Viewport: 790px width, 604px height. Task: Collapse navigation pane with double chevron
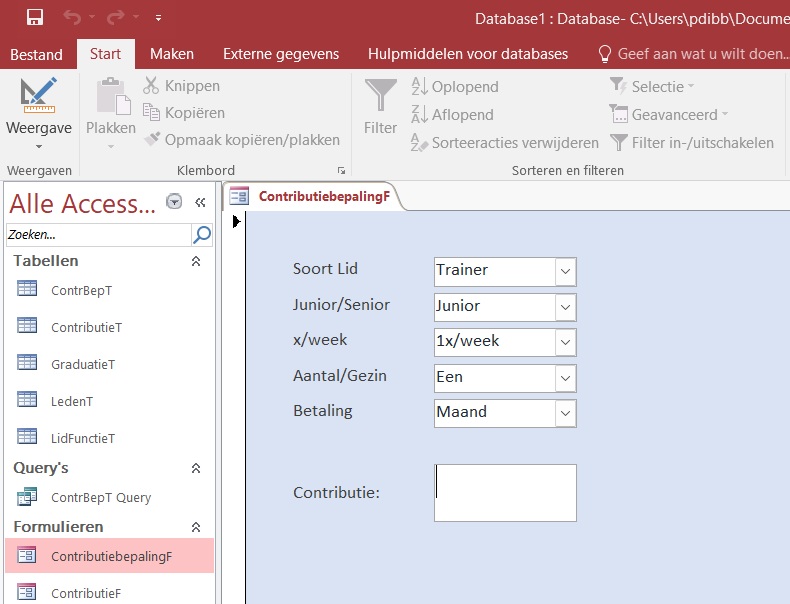pyautogui.click(x=200, y=203)
